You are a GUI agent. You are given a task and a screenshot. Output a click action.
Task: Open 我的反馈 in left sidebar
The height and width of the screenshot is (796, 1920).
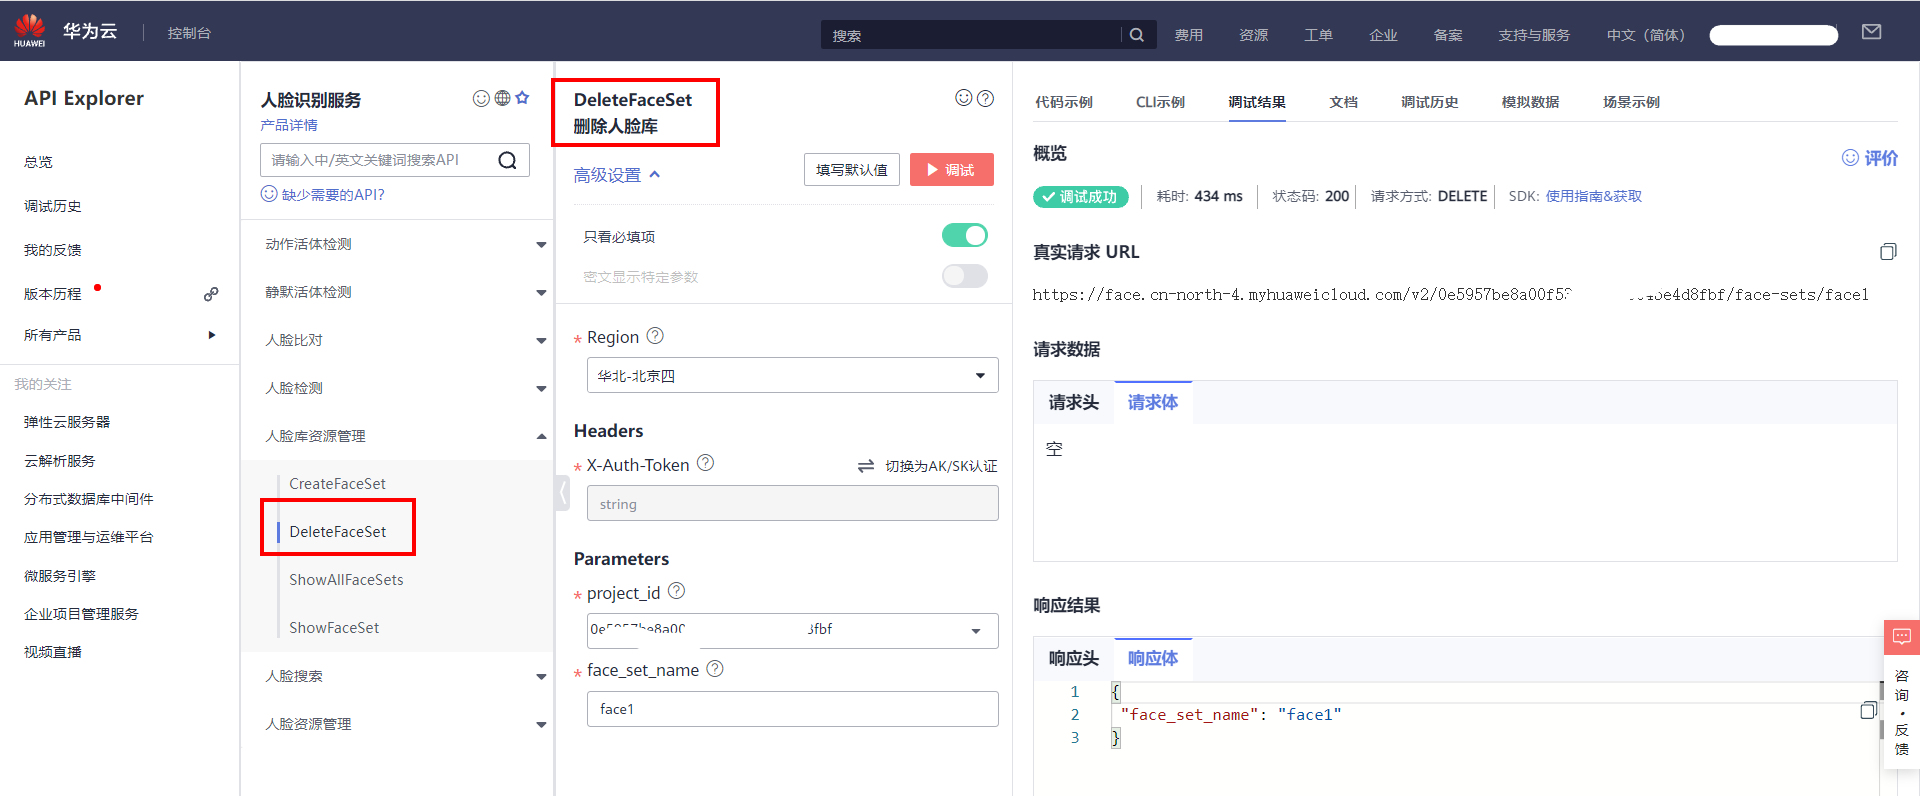pos(53,250)
